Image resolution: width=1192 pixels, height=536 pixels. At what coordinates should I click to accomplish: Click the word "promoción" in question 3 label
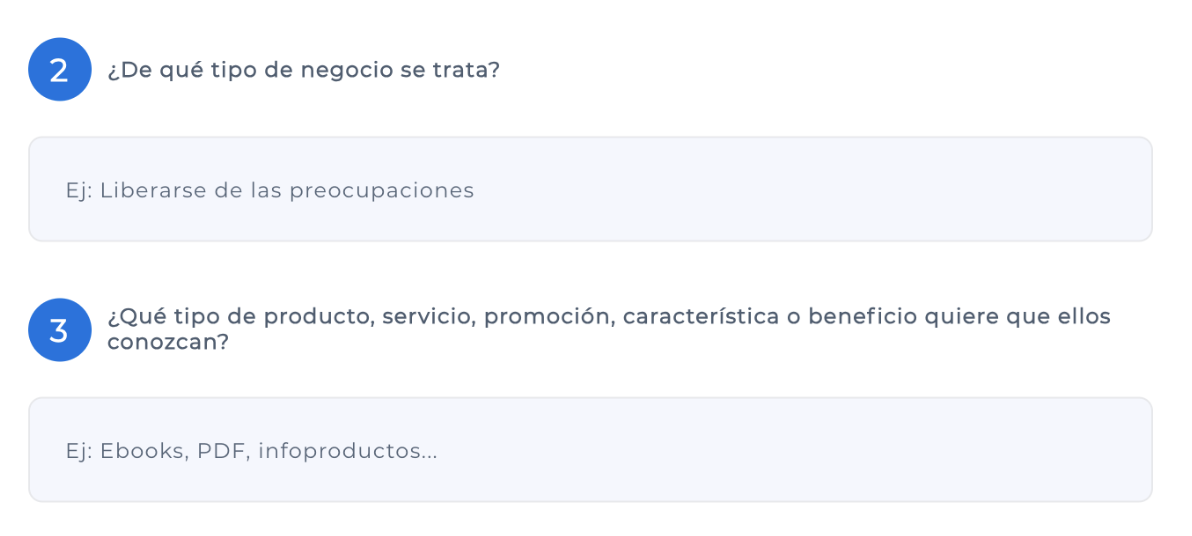548,318
